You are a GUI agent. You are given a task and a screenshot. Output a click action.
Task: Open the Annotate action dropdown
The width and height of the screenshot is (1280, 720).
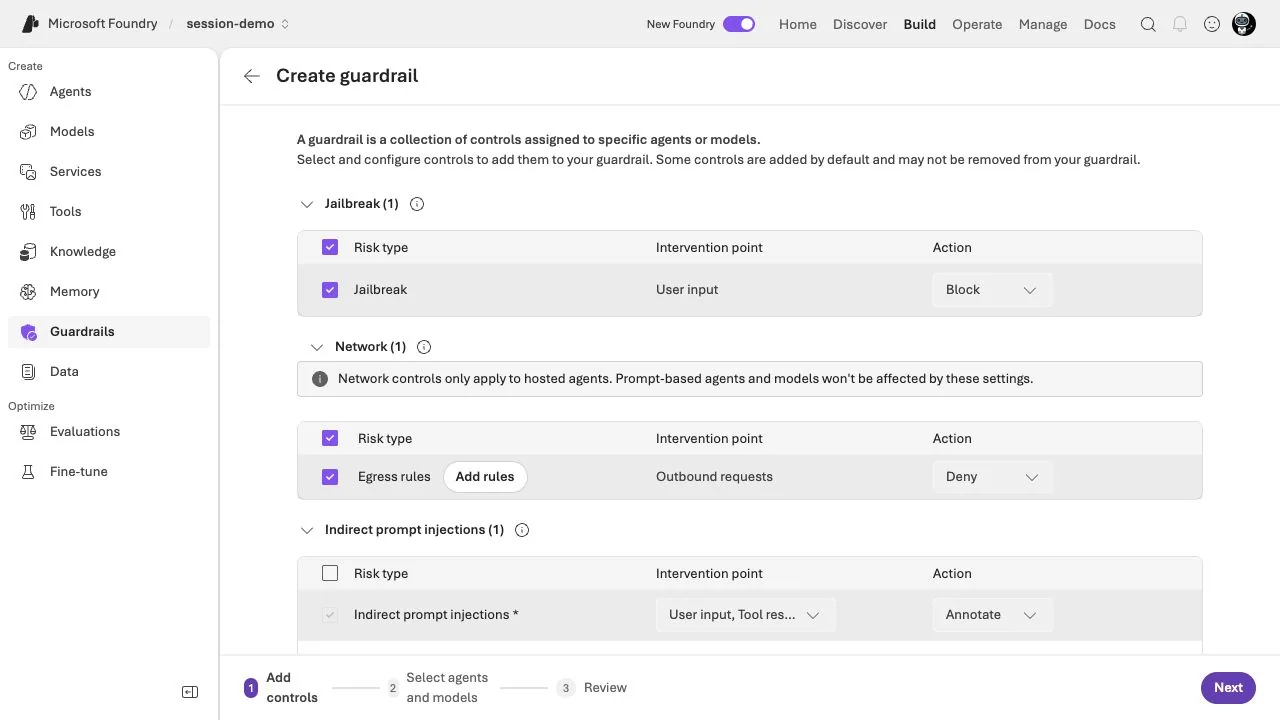[x=992, y=615]
